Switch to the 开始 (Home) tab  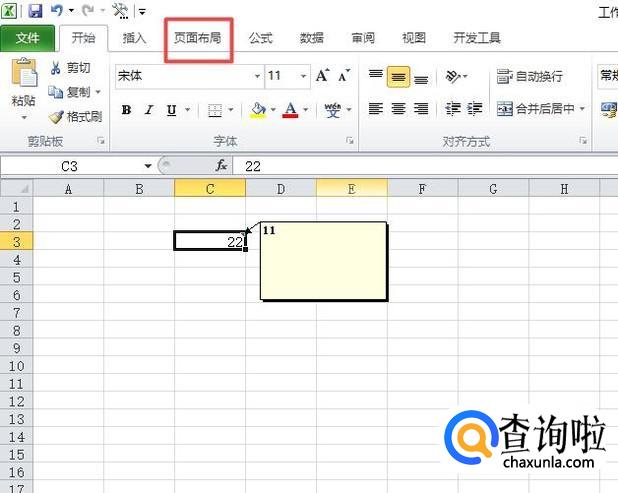pos(83,38)
